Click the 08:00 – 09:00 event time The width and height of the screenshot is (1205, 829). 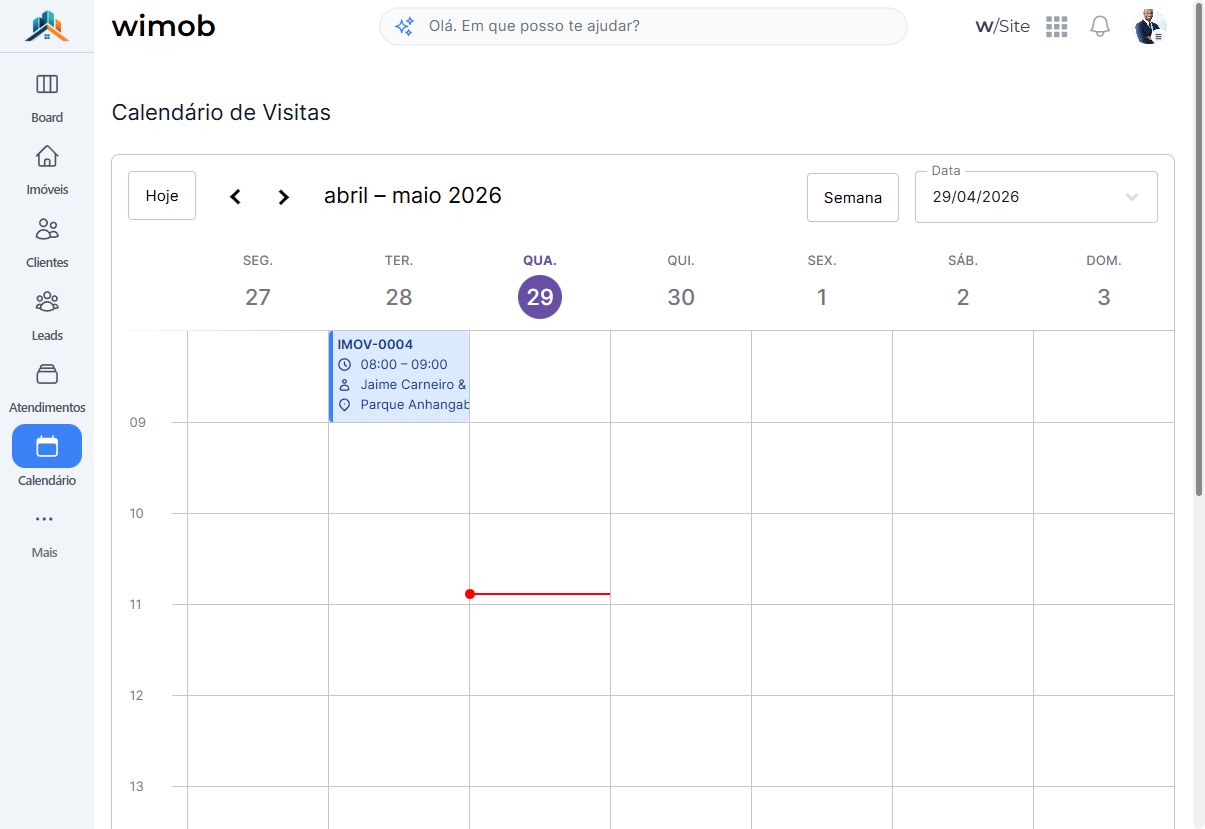point(404,365)
